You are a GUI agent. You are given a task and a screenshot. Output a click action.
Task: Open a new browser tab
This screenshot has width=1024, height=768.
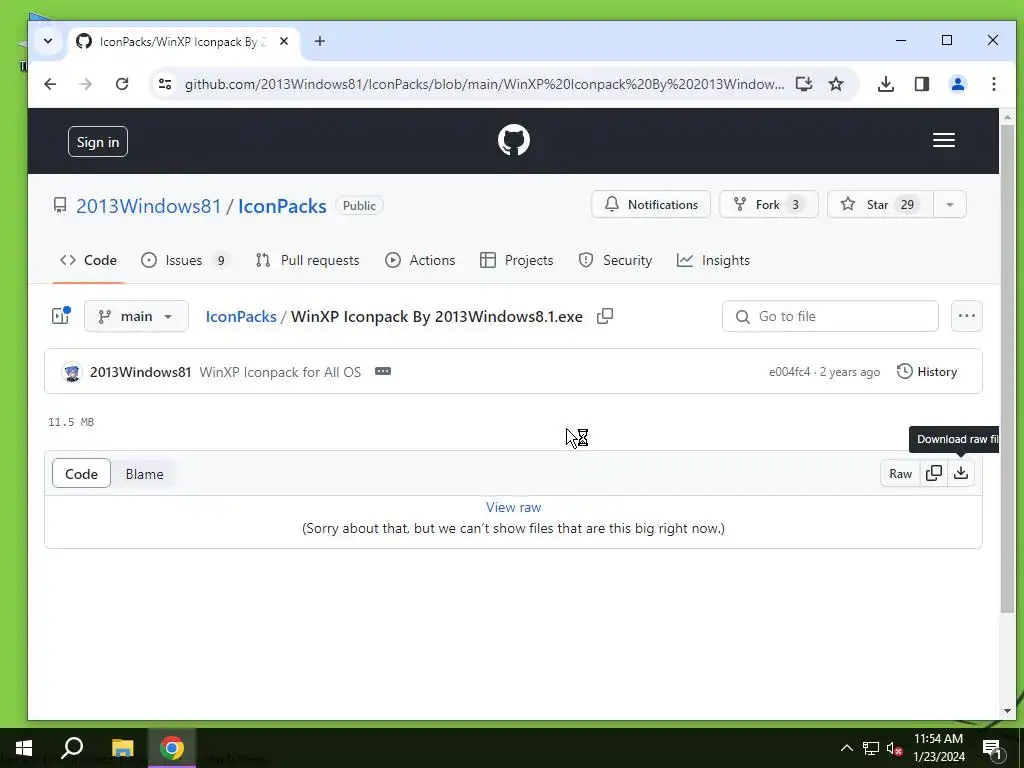coord(319,41)
